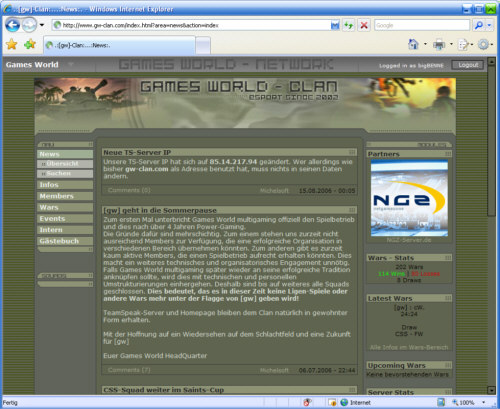500x409 pixels.
Task: Click the collapse icon on Upcoming Wars panel
Action: 448,365
